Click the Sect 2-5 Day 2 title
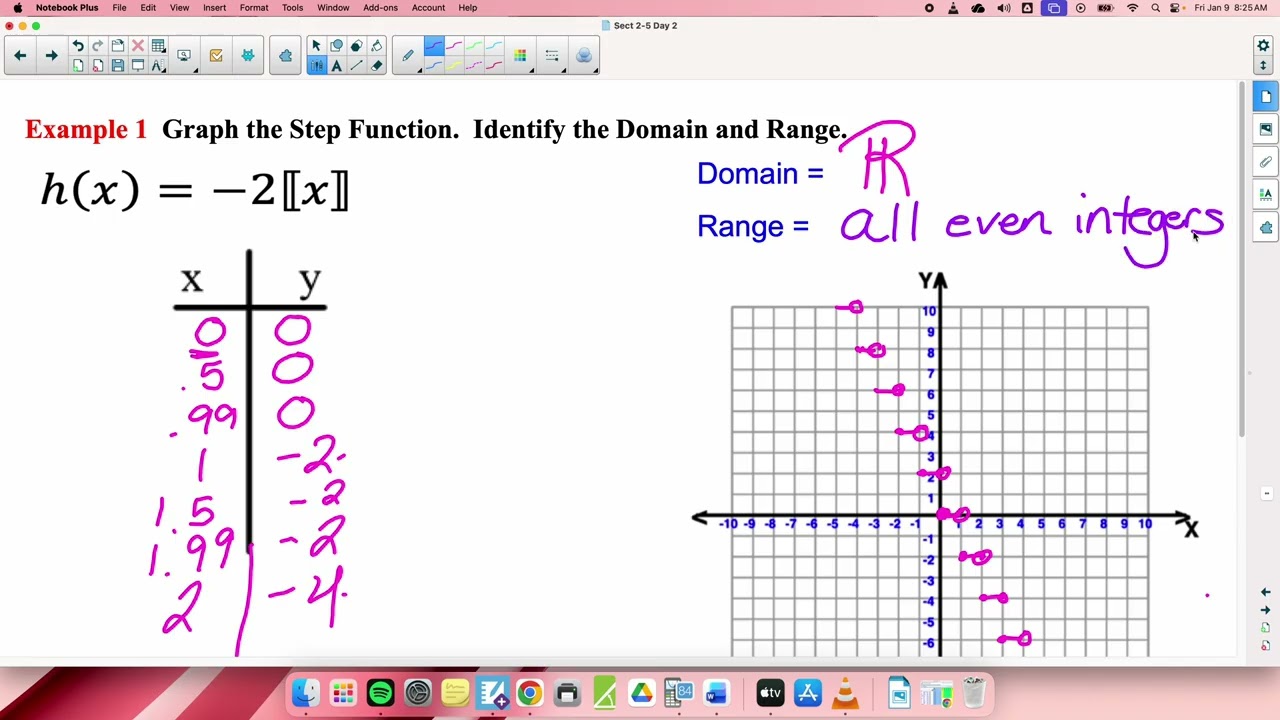Image resolution: width=1280 pixels, height=720 pixels. click(x=645, y=25)
